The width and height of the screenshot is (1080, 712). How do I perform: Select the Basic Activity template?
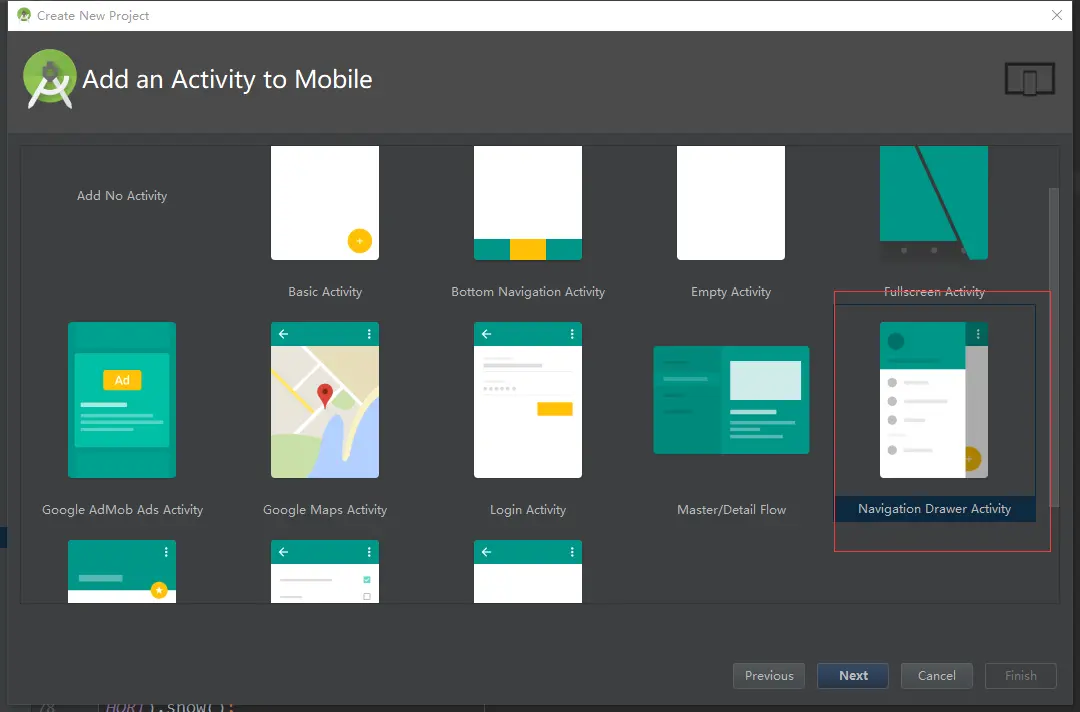point(324,203)
